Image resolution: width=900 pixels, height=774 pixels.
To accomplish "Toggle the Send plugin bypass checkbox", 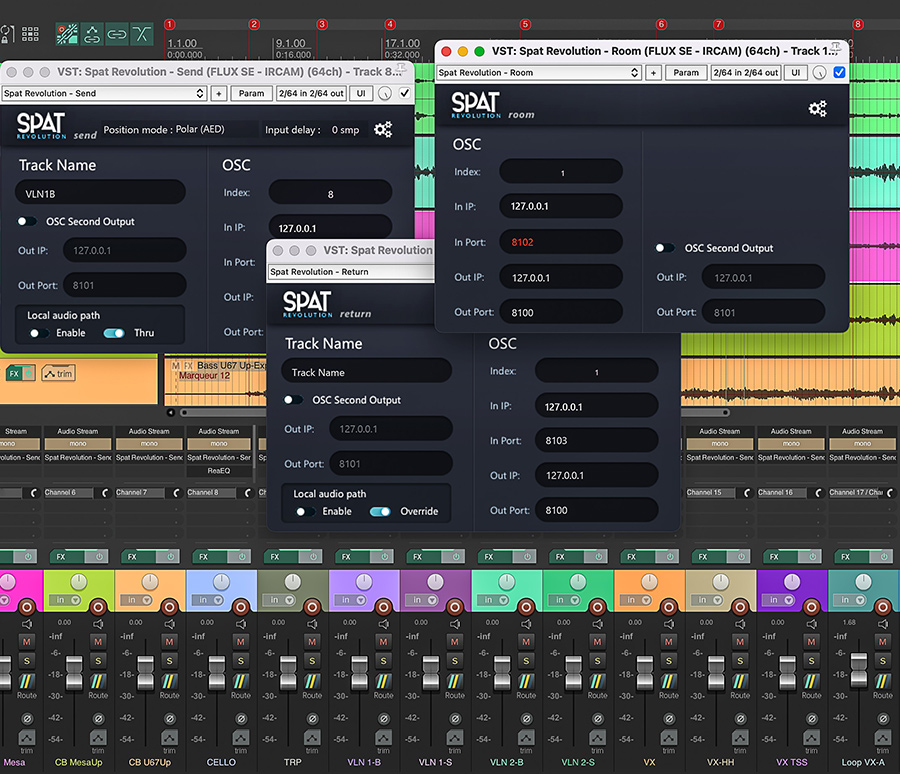I will pos(405,93).
